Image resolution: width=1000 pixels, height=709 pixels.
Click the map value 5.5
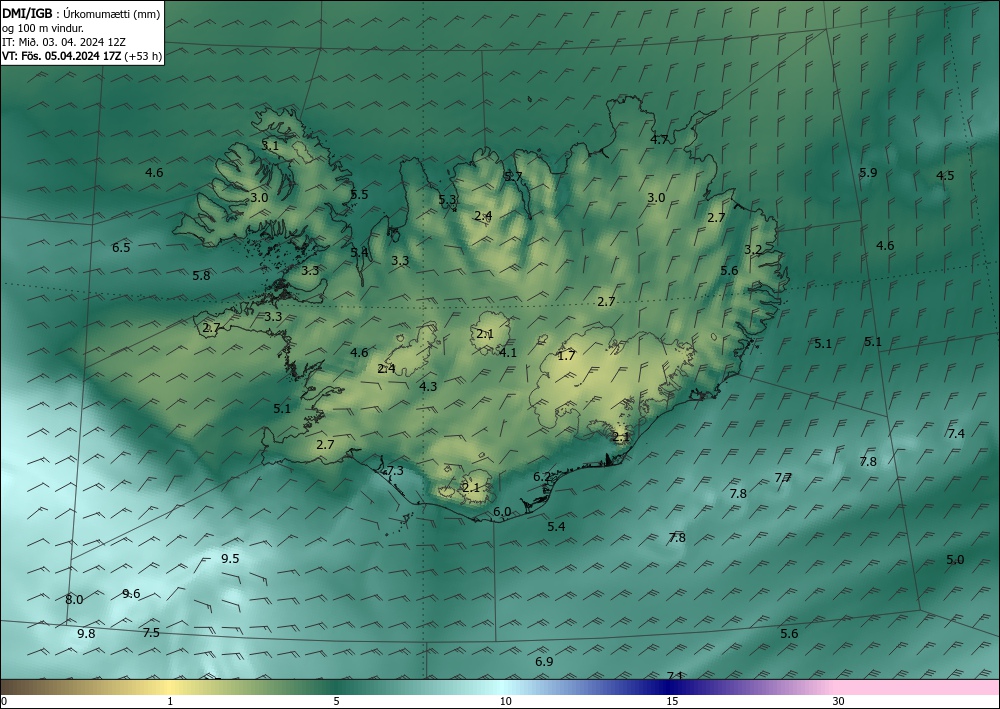pyautogui.click(x=360, y=194)
